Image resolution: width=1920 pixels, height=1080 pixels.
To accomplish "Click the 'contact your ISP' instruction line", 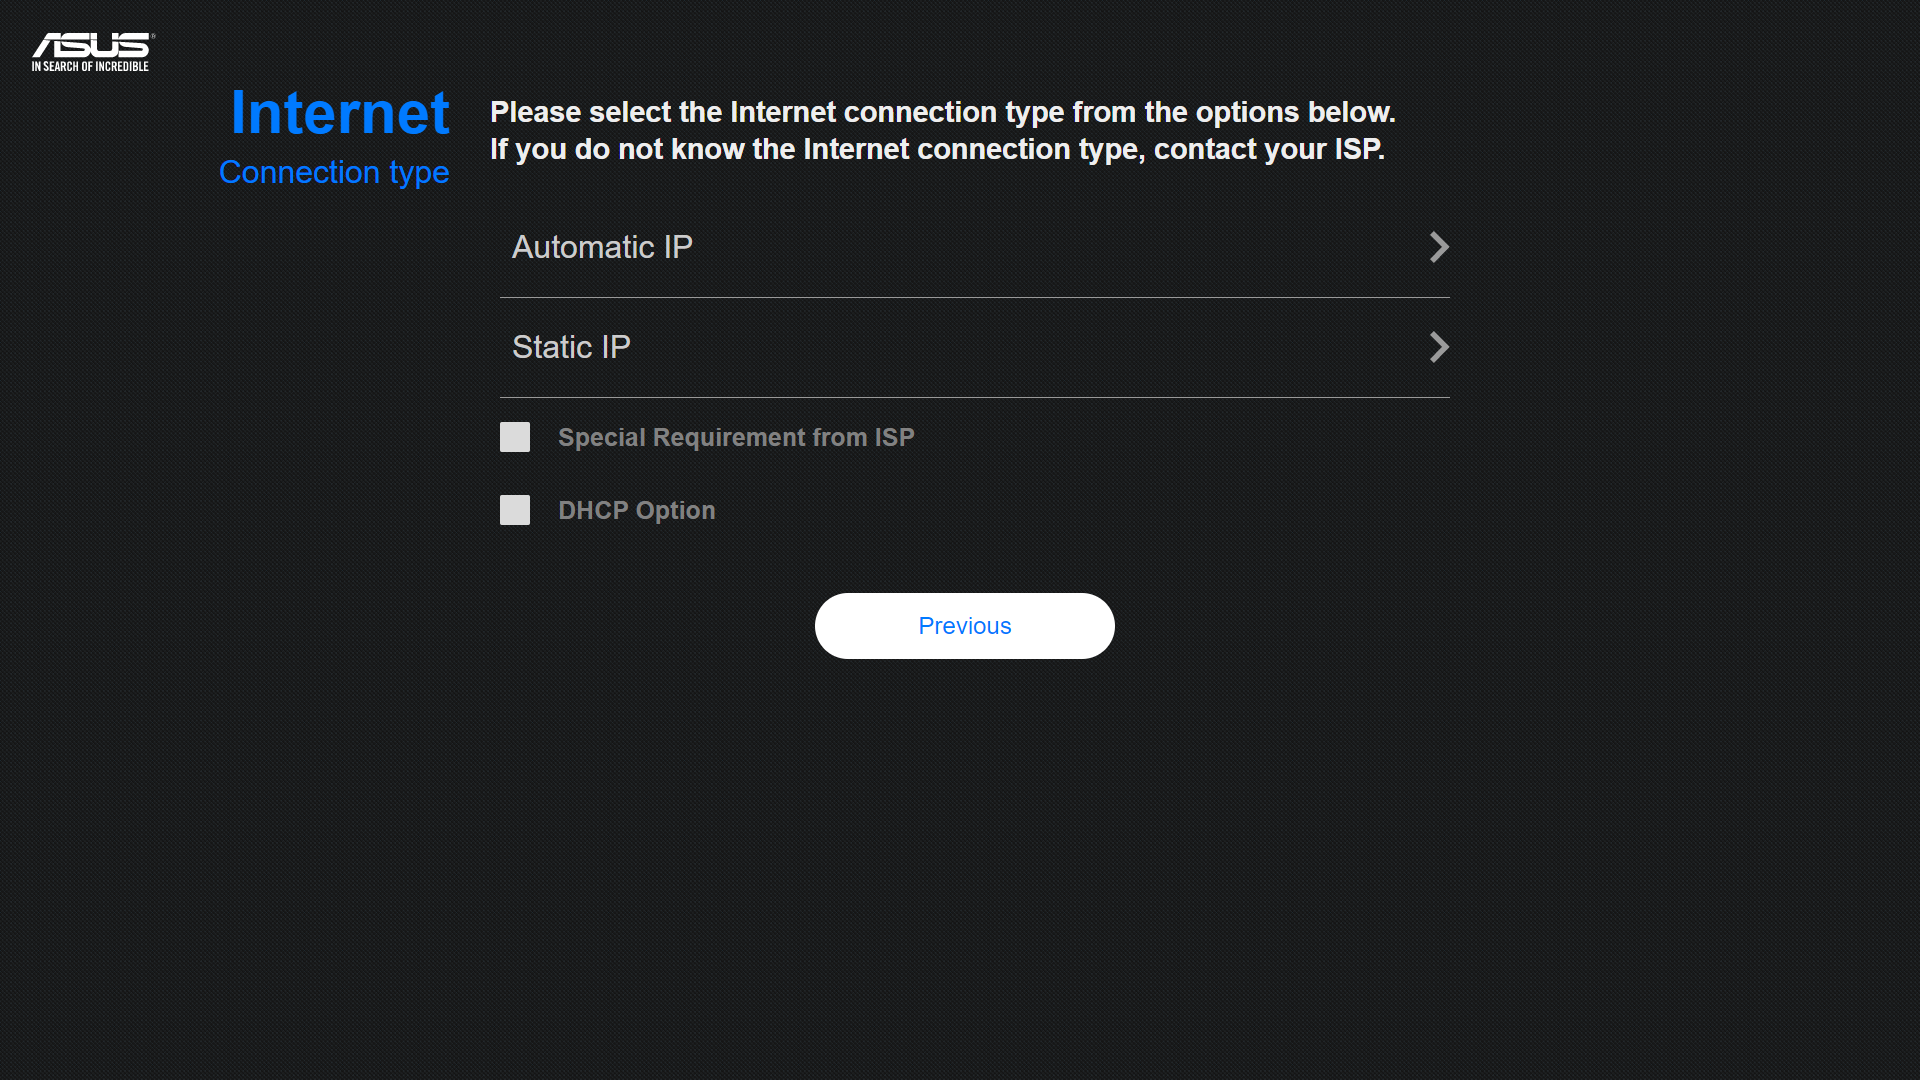I will [937, 149].
